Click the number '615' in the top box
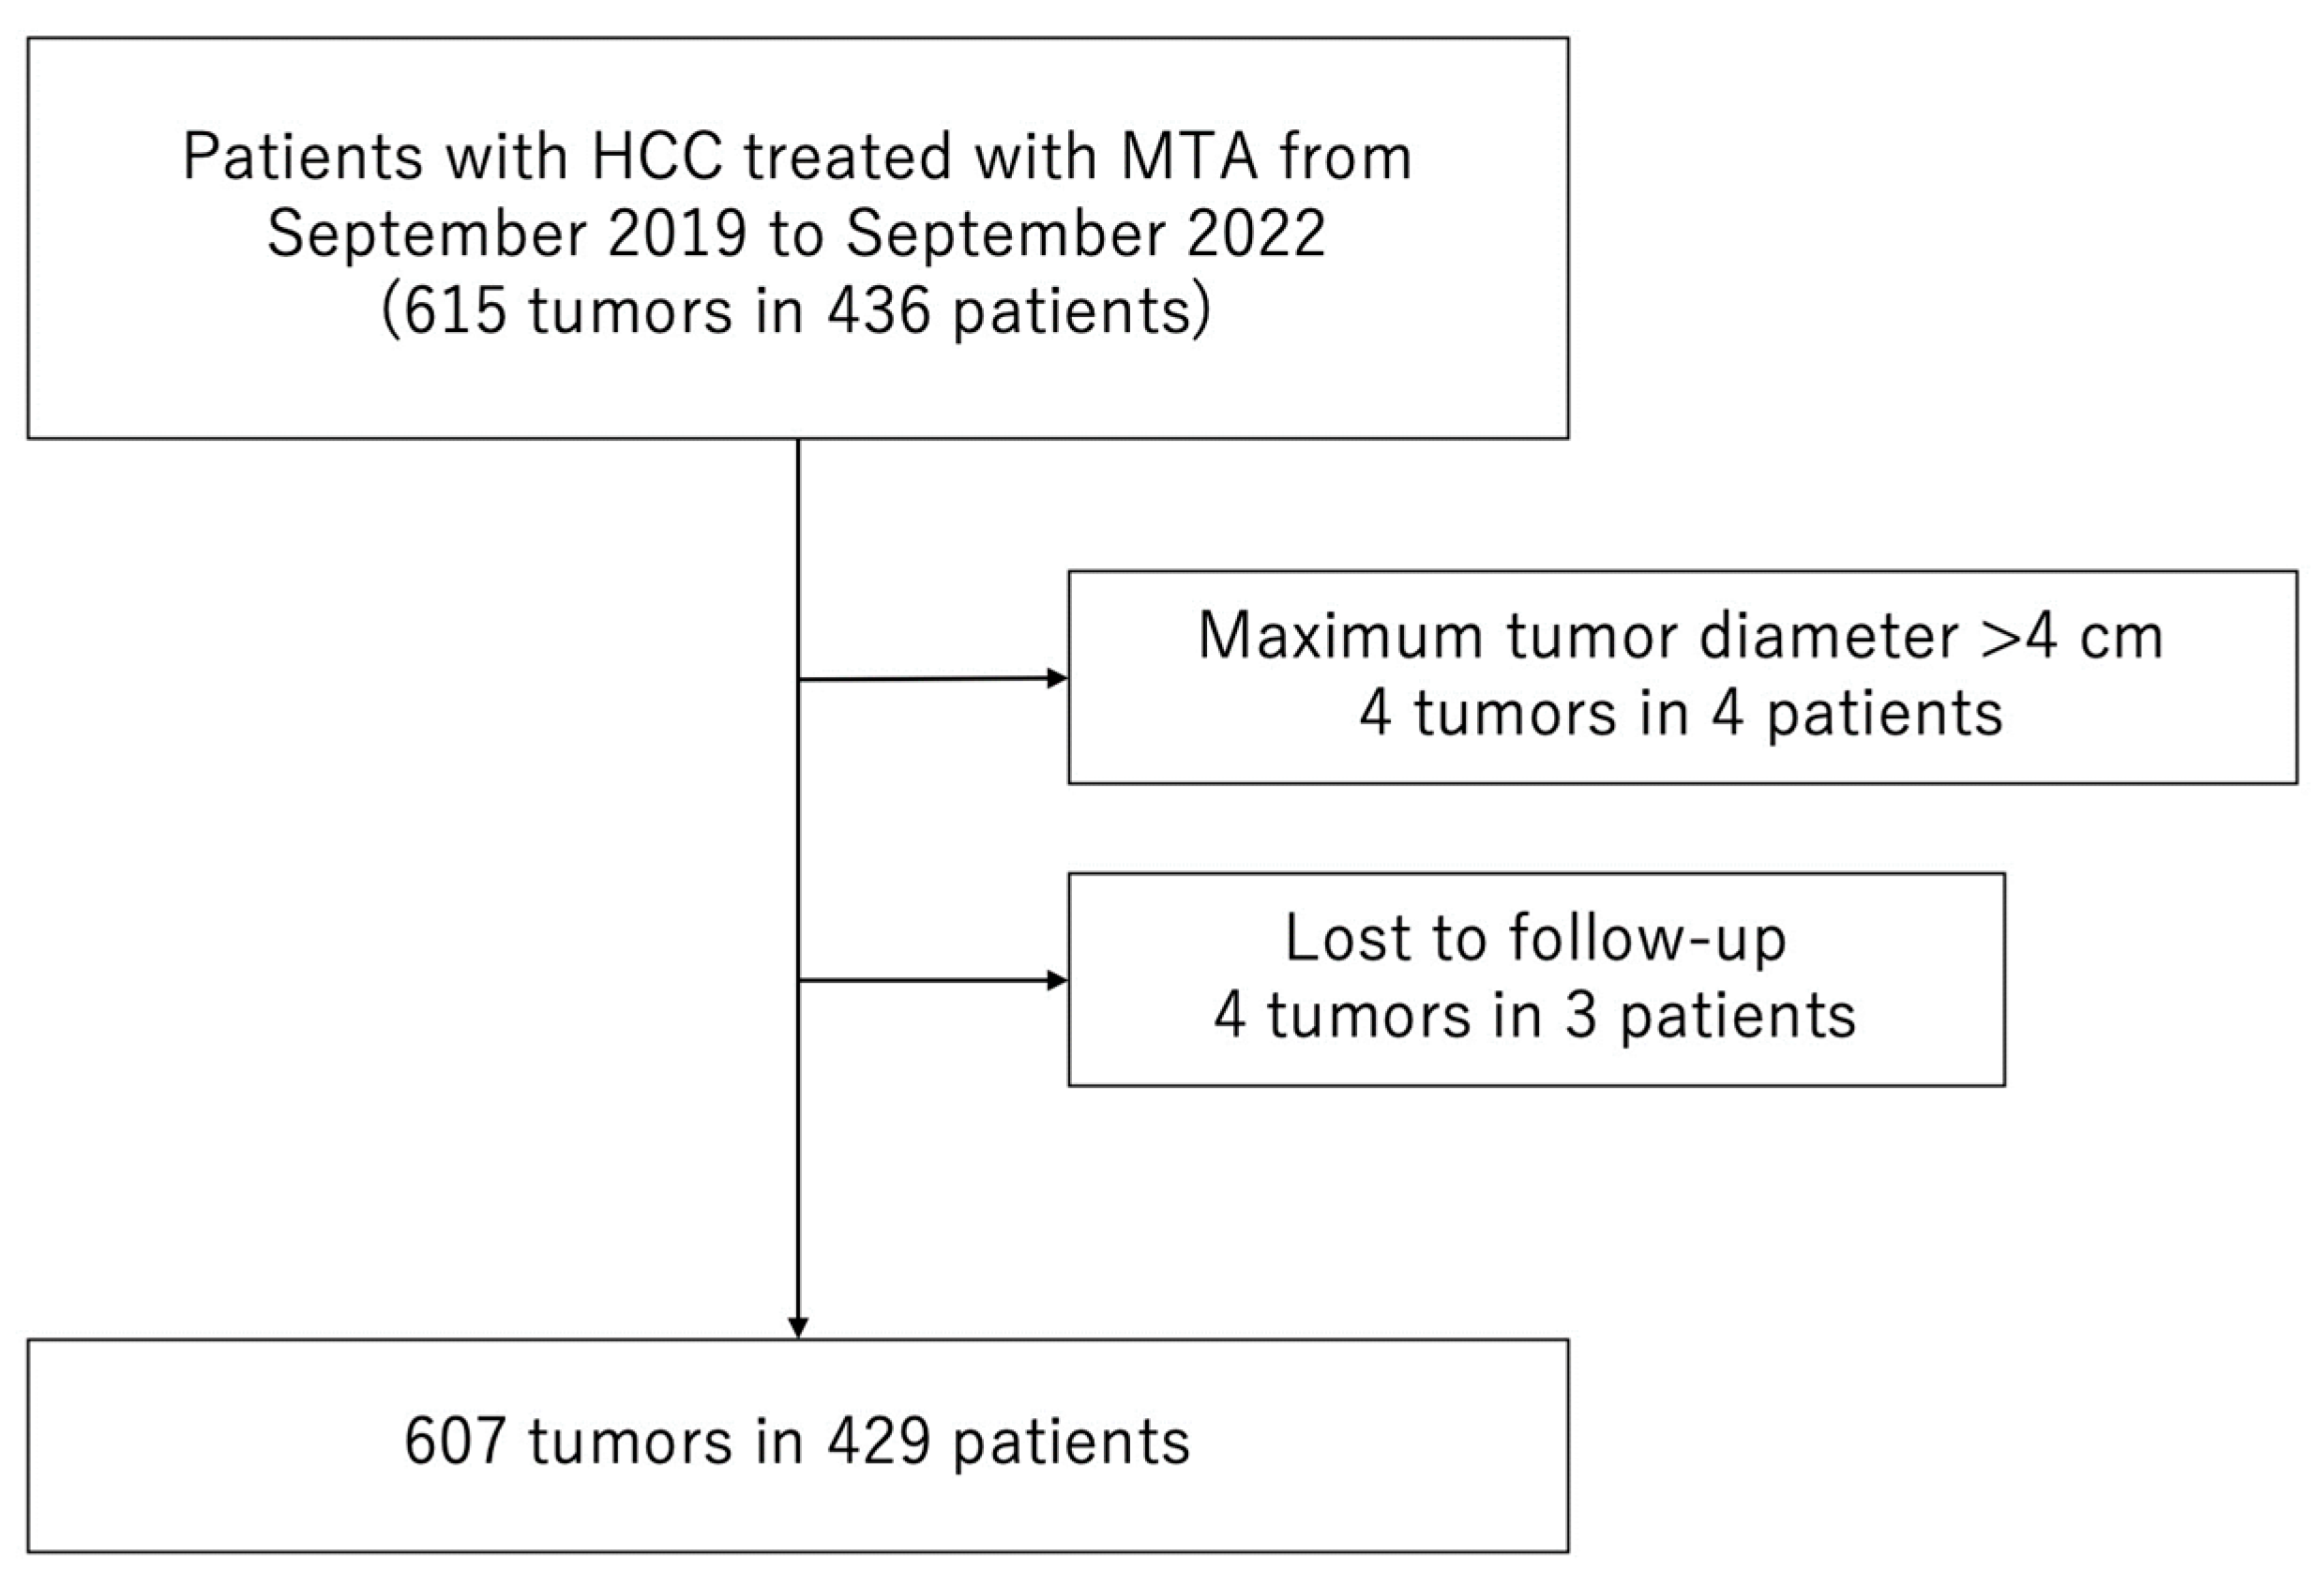 [455, 311]
